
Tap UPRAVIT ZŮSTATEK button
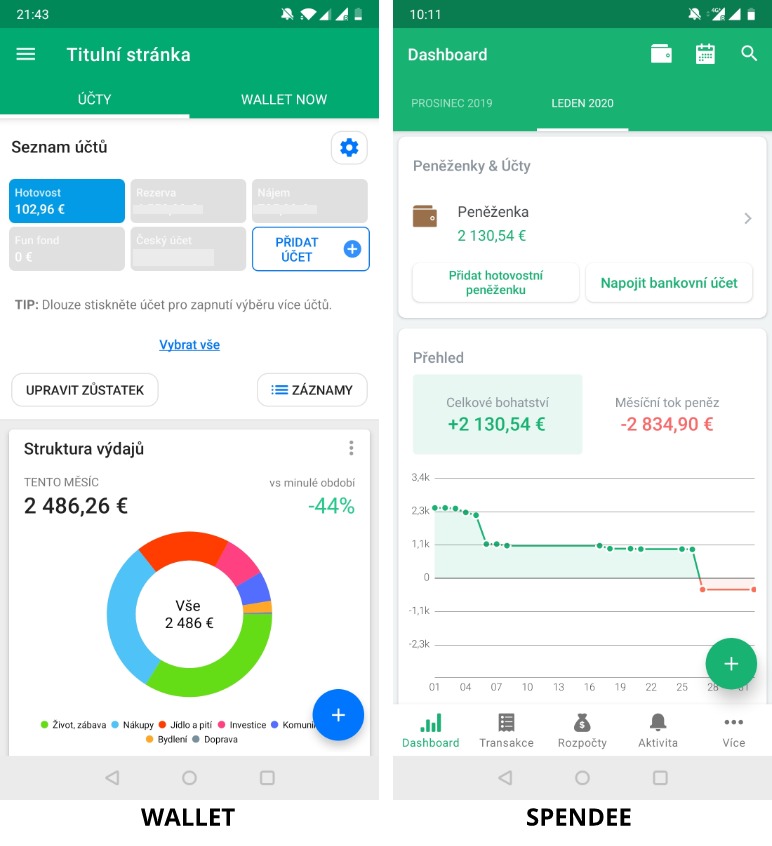[x=85, y=390]
